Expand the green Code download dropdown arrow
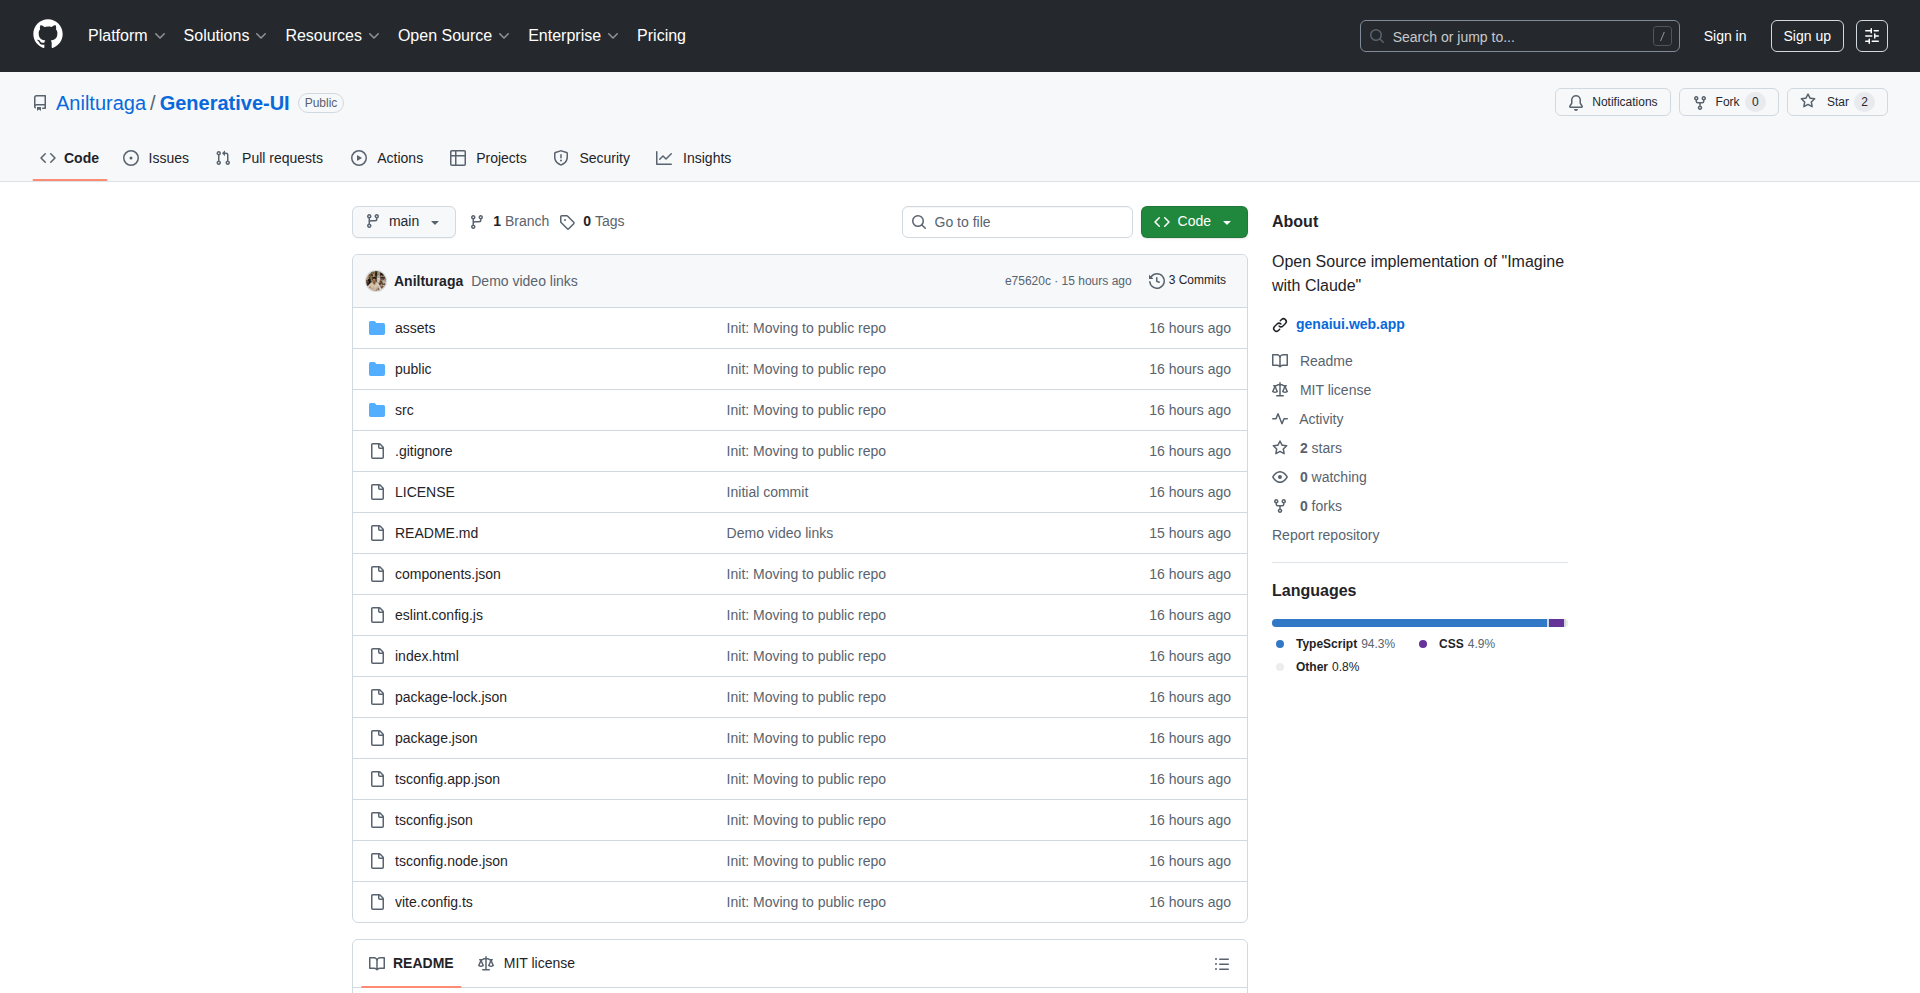This screenshot has width=1920, height=993. (1228, 221)
